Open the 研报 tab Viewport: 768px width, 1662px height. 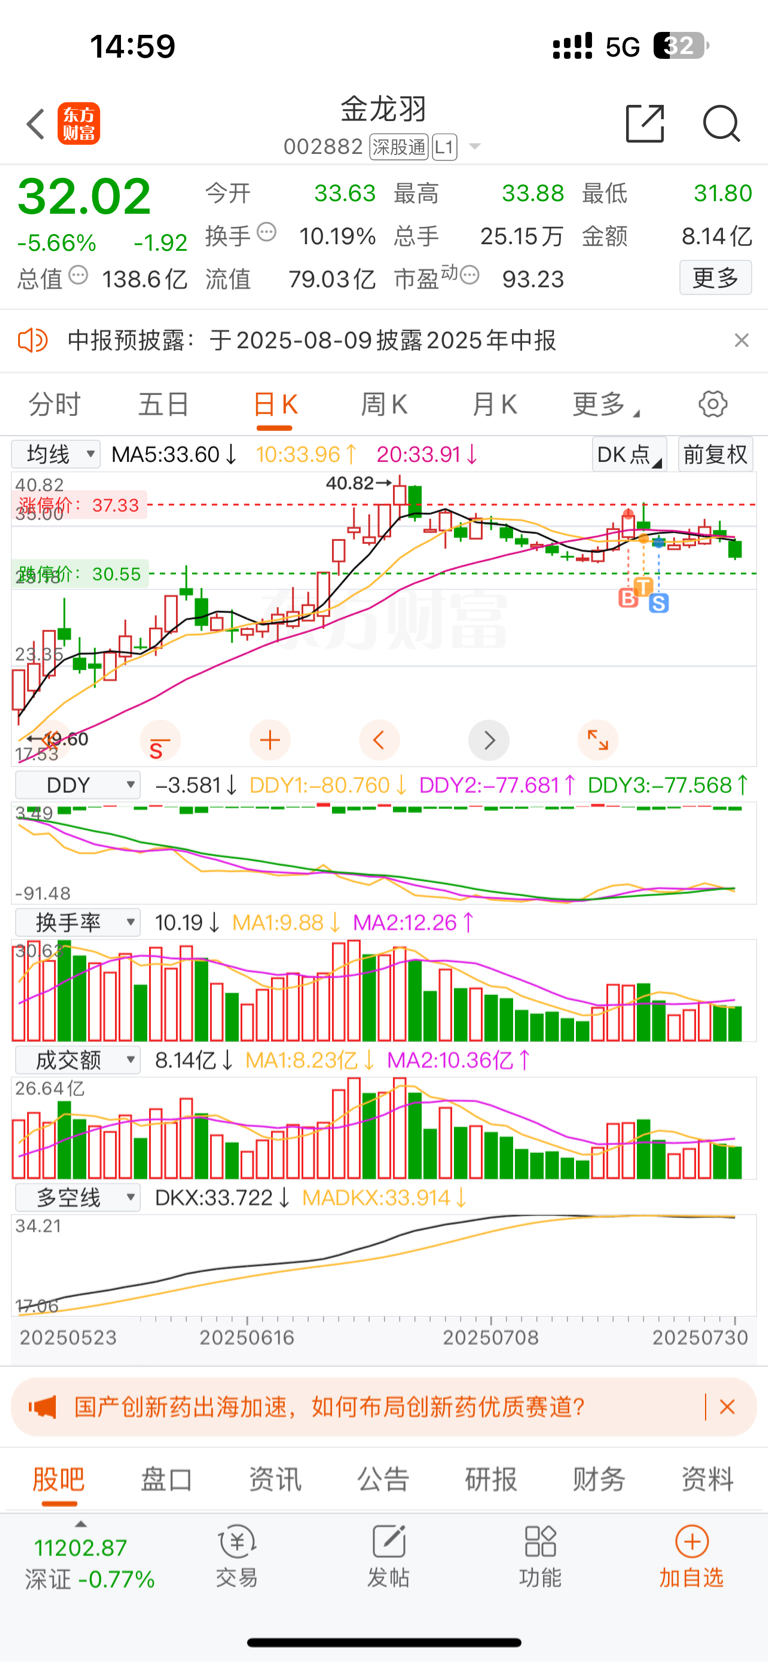pos(491,1479)
